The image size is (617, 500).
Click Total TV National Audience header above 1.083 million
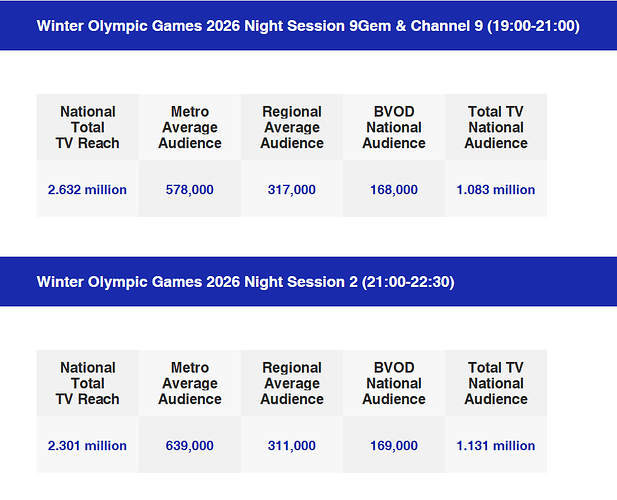pyautogui.click(x=496, y=127)
